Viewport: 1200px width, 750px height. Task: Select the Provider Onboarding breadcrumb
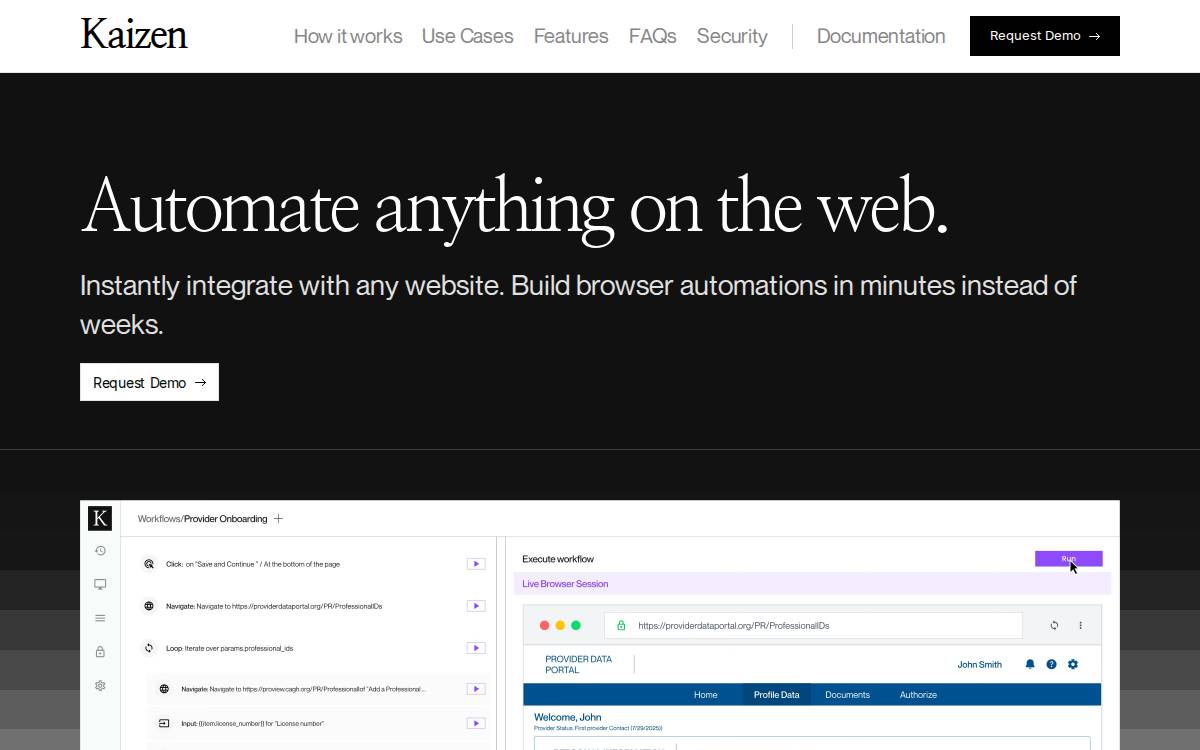(226, 519)
